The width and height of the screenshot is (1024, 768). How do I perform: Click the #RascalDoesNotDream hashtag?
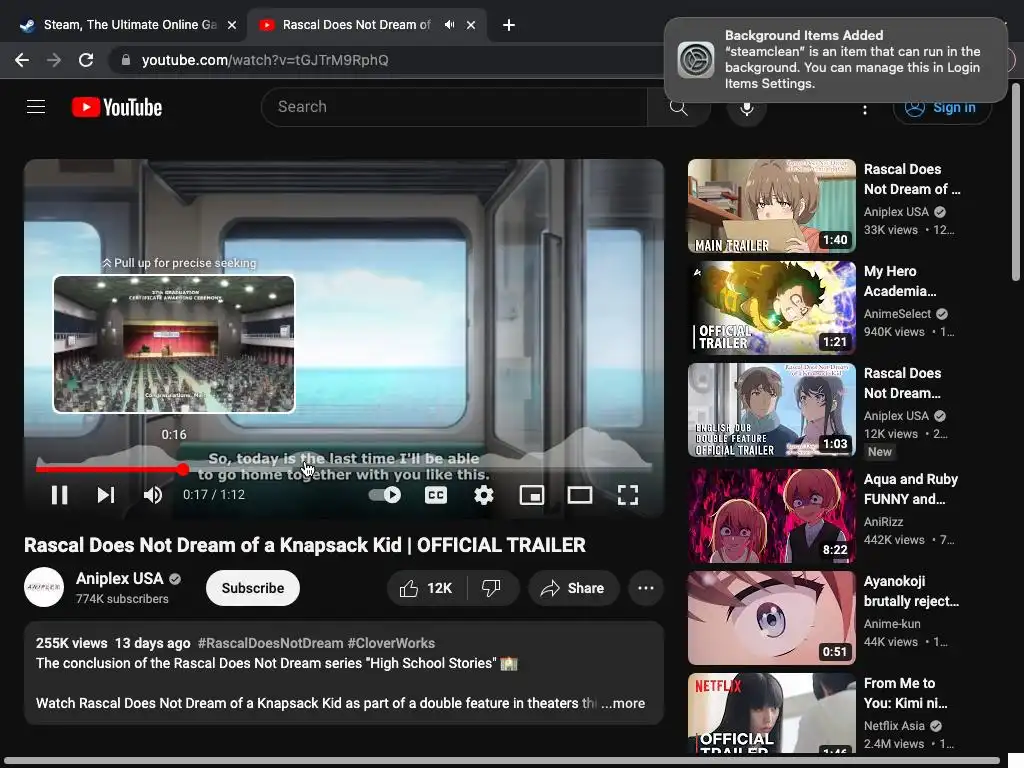click(x=270, y=643)
